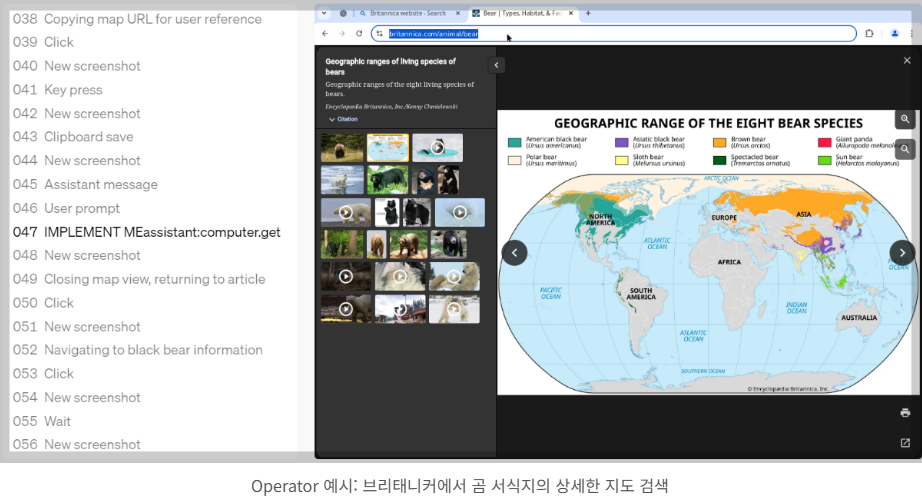Screen dimensions: 922x498
Task: Open map in new window icon
Action: click(905, 443)
